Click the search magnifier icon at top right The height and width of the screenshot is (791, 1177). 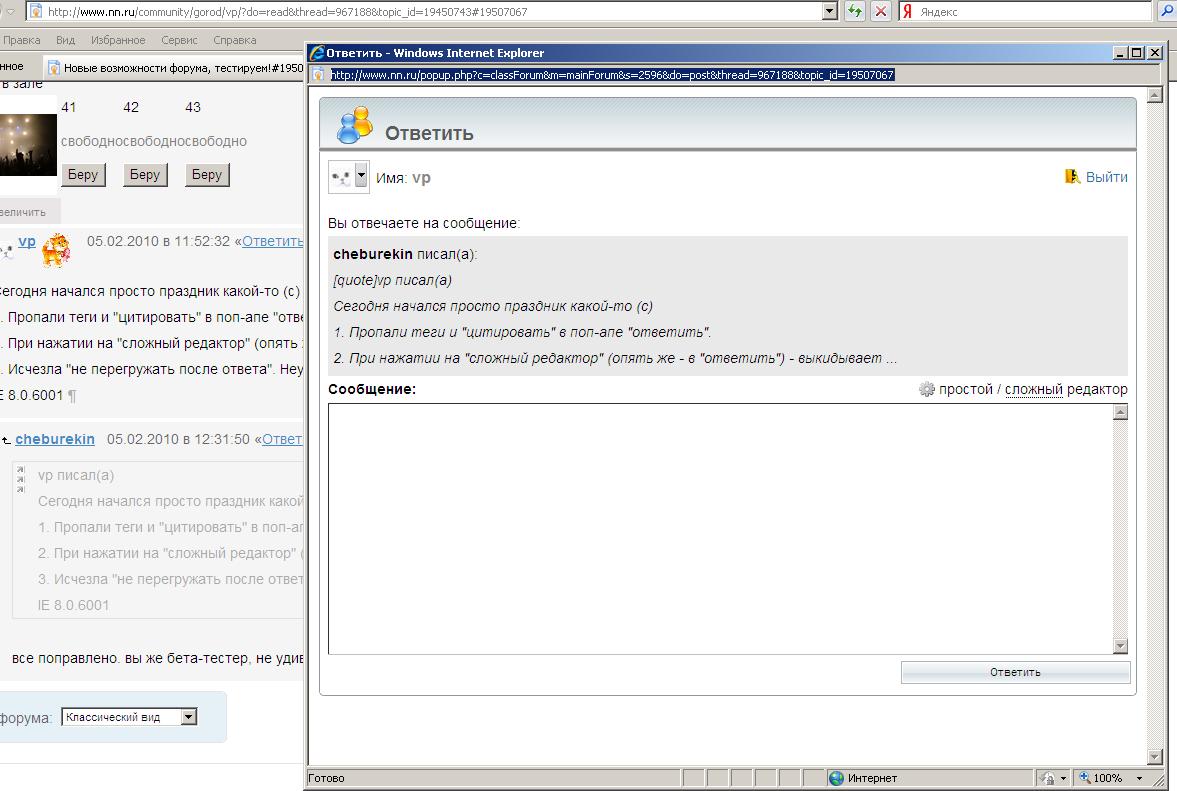click(1167, 11)
